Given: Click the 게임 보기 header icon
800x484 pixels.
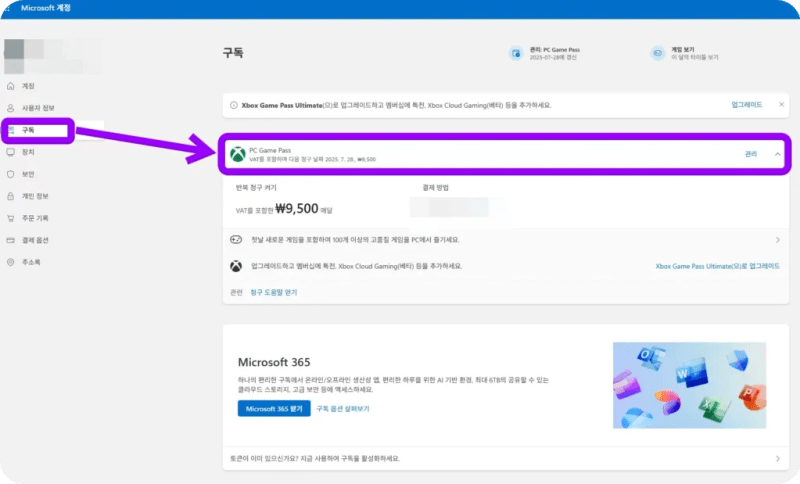Looking at the screenshot, I should (658, 53).
